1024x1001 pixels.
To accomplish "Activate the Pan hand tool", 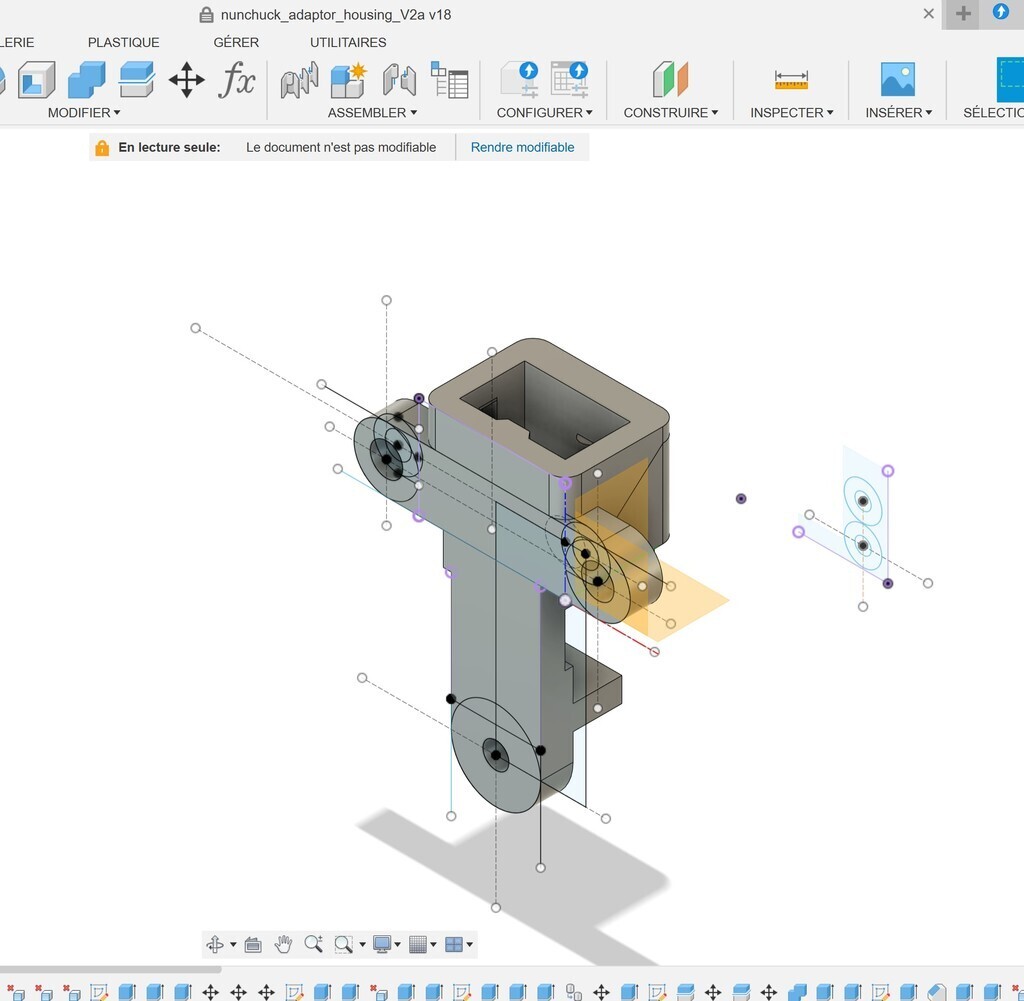I will 283,944.
